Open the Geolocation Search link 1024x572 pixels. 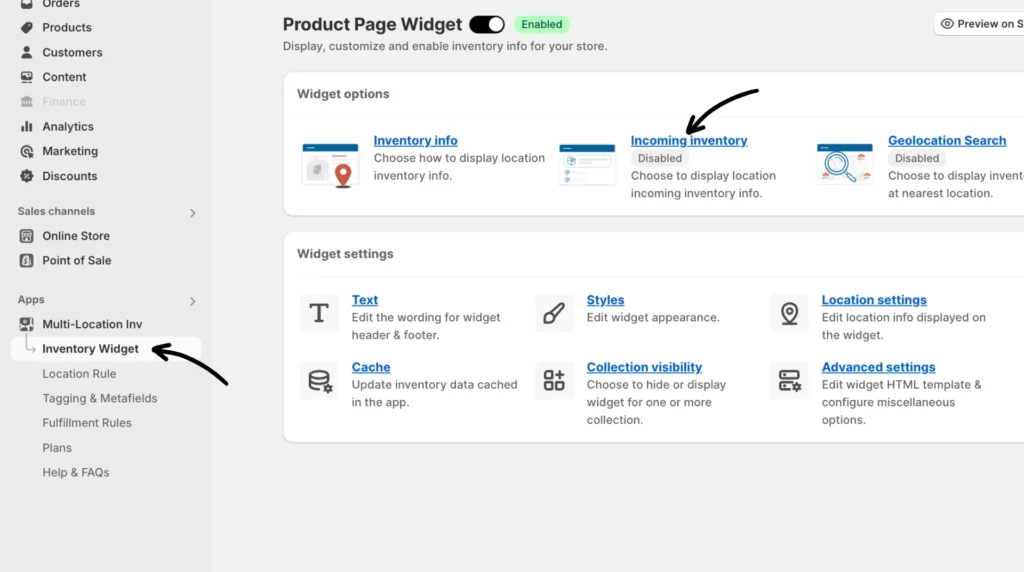946,141
